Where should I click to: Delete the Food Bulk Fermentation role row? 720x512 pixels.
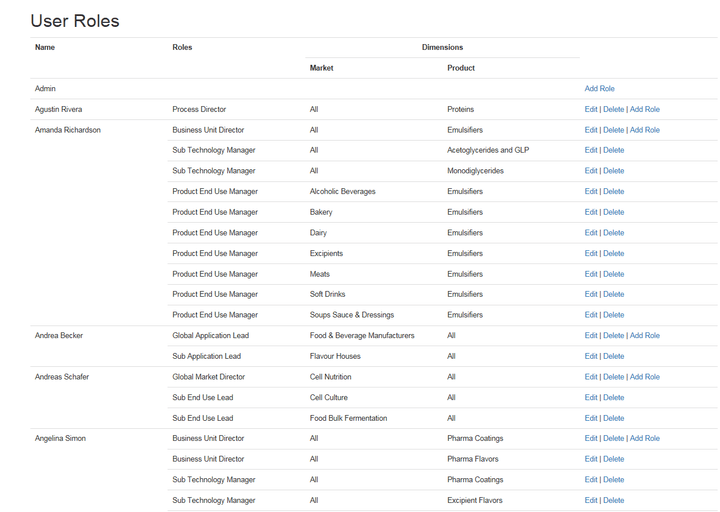[x=613, y=418]
